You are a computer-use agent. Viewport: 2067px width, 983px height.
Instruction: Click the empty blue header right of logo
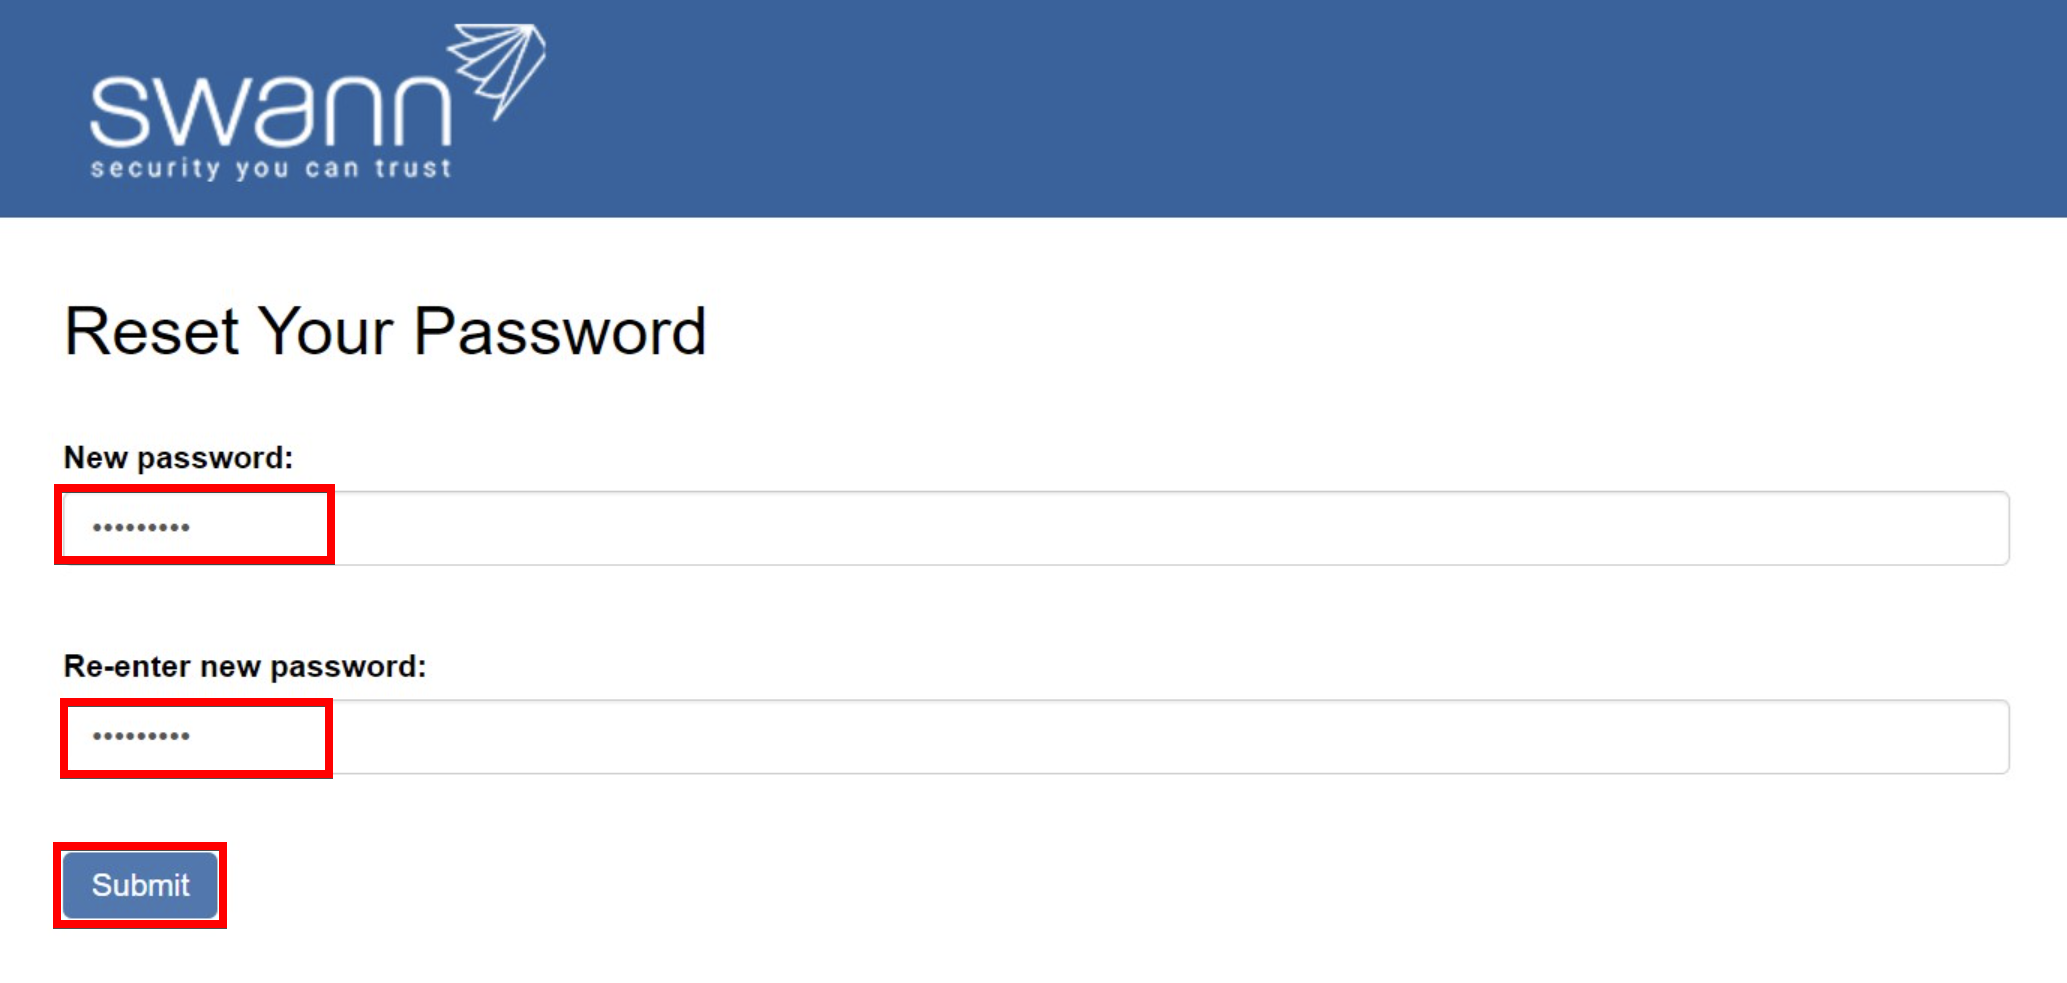pos(1300,108)
